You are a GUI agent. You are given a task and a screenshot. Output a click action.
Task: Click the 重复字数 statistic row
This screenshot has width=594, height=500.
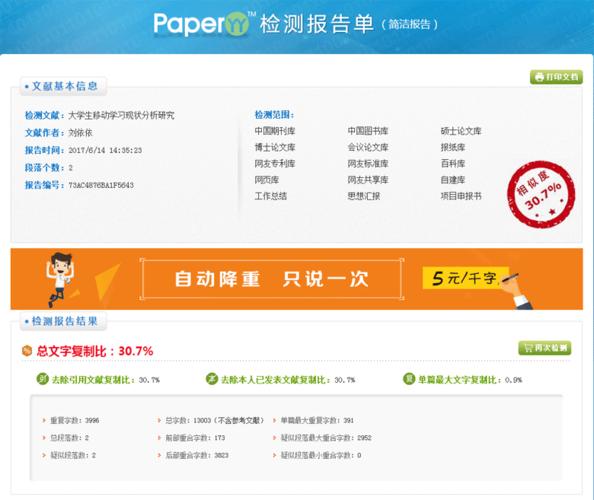[x=71, y=420]
